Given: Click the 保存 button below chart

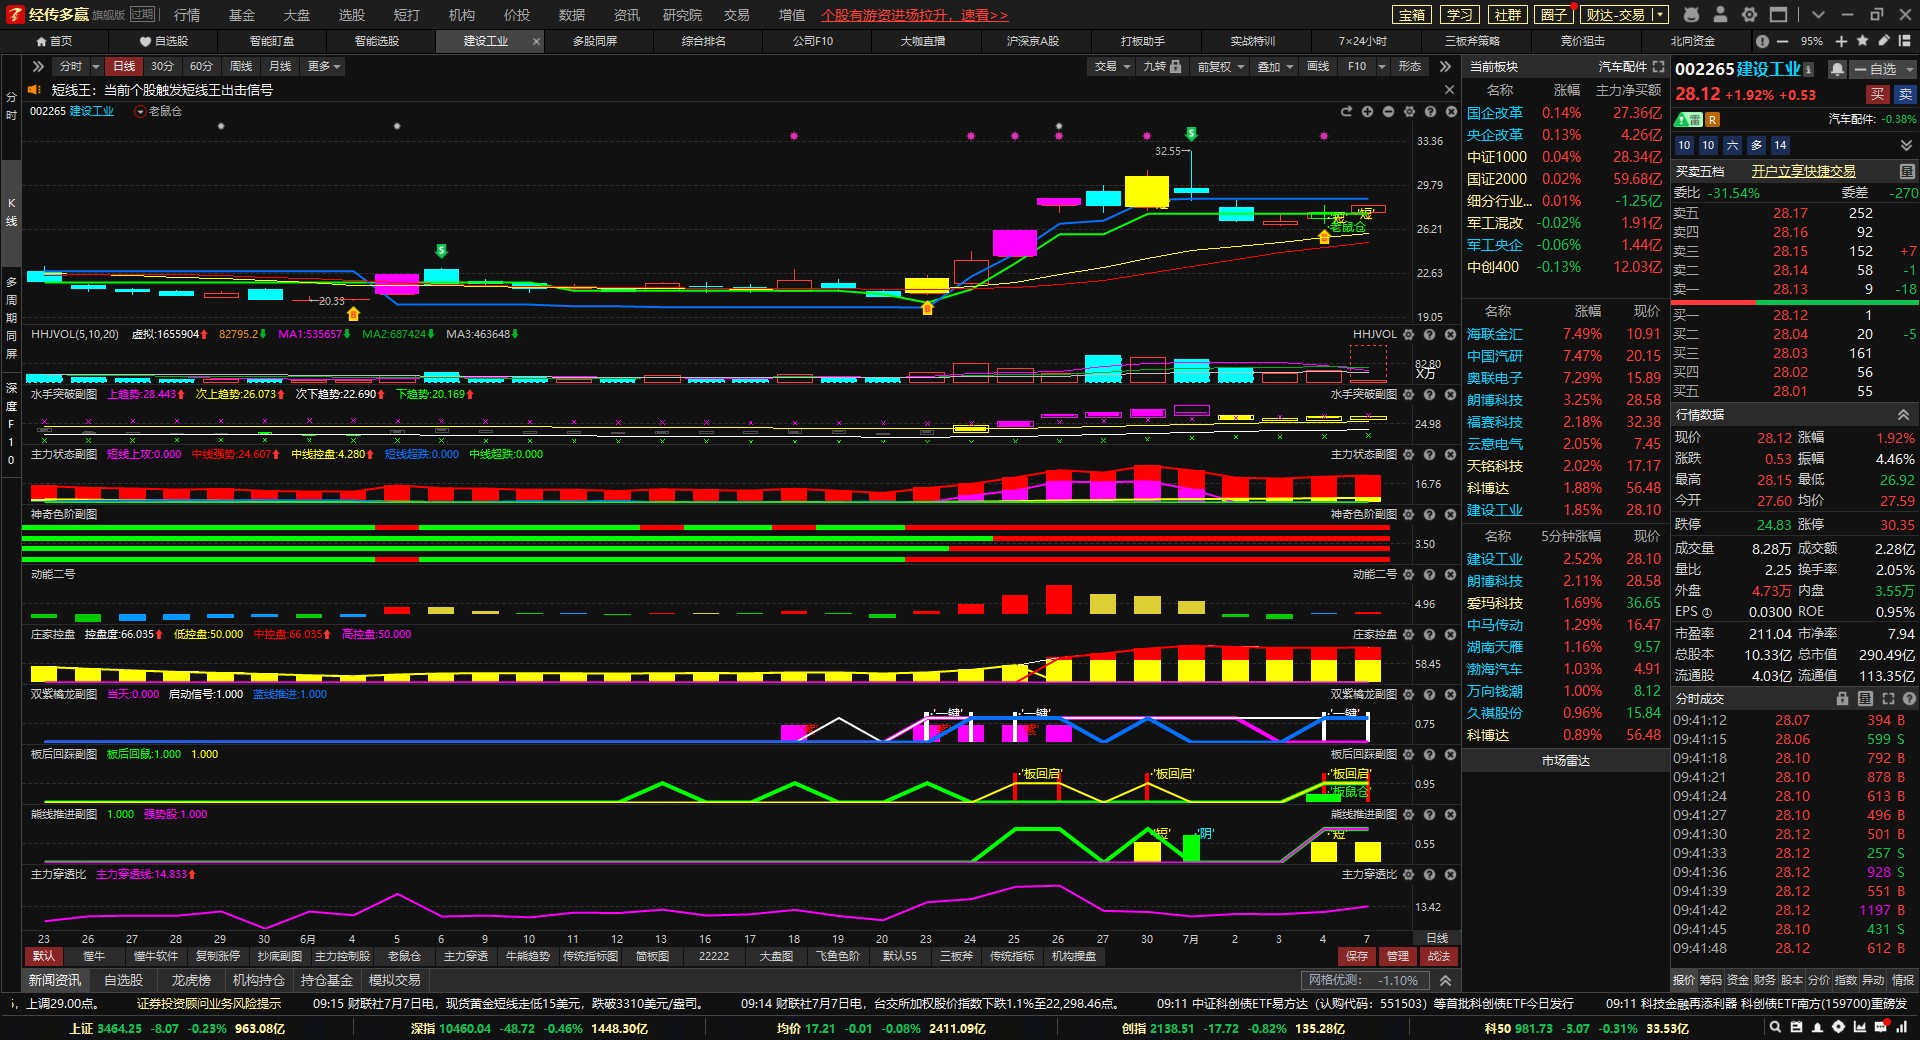Looking at the screenshot, I should click(1357, 956).
